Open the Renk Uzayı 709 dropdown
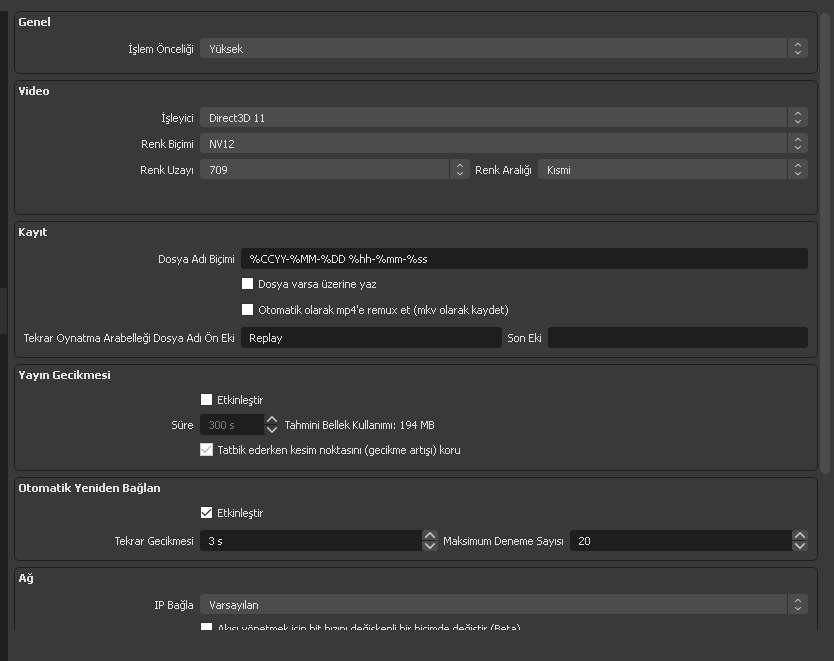This screenshot has height=661, width=834. pos(334,170)
